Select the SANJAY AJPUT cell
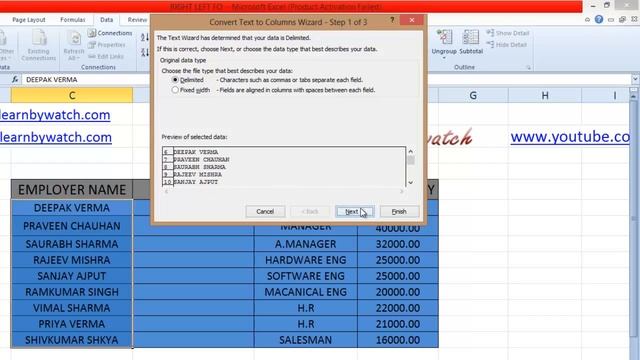This screenshot has width=640, height=360. coord(72,276)
